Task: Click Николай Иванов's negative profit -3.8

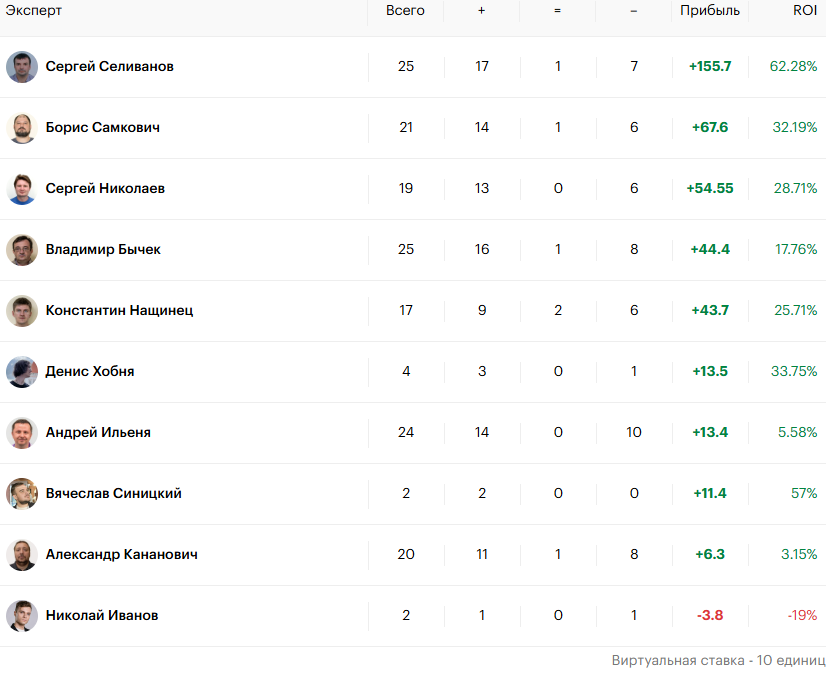Action: coord(710,615)
